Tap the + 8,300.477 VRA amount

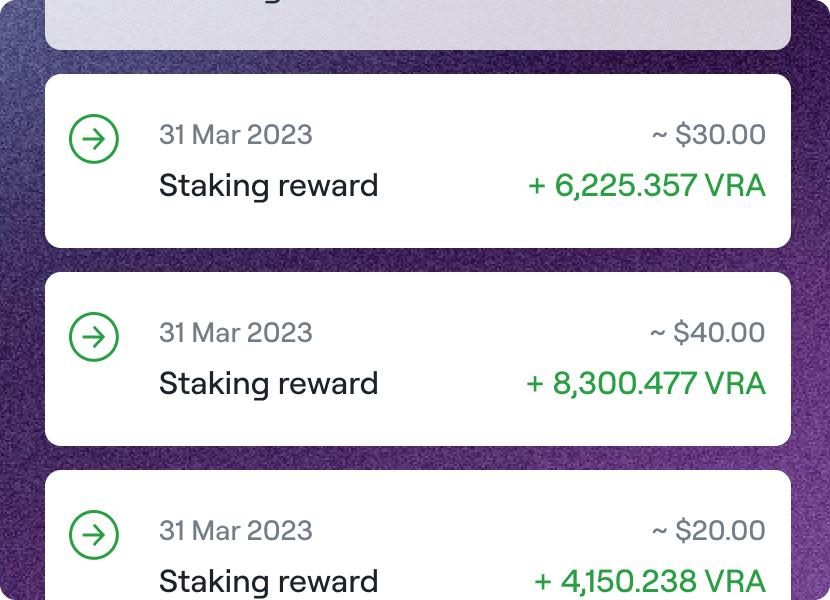tap(646, 384)
